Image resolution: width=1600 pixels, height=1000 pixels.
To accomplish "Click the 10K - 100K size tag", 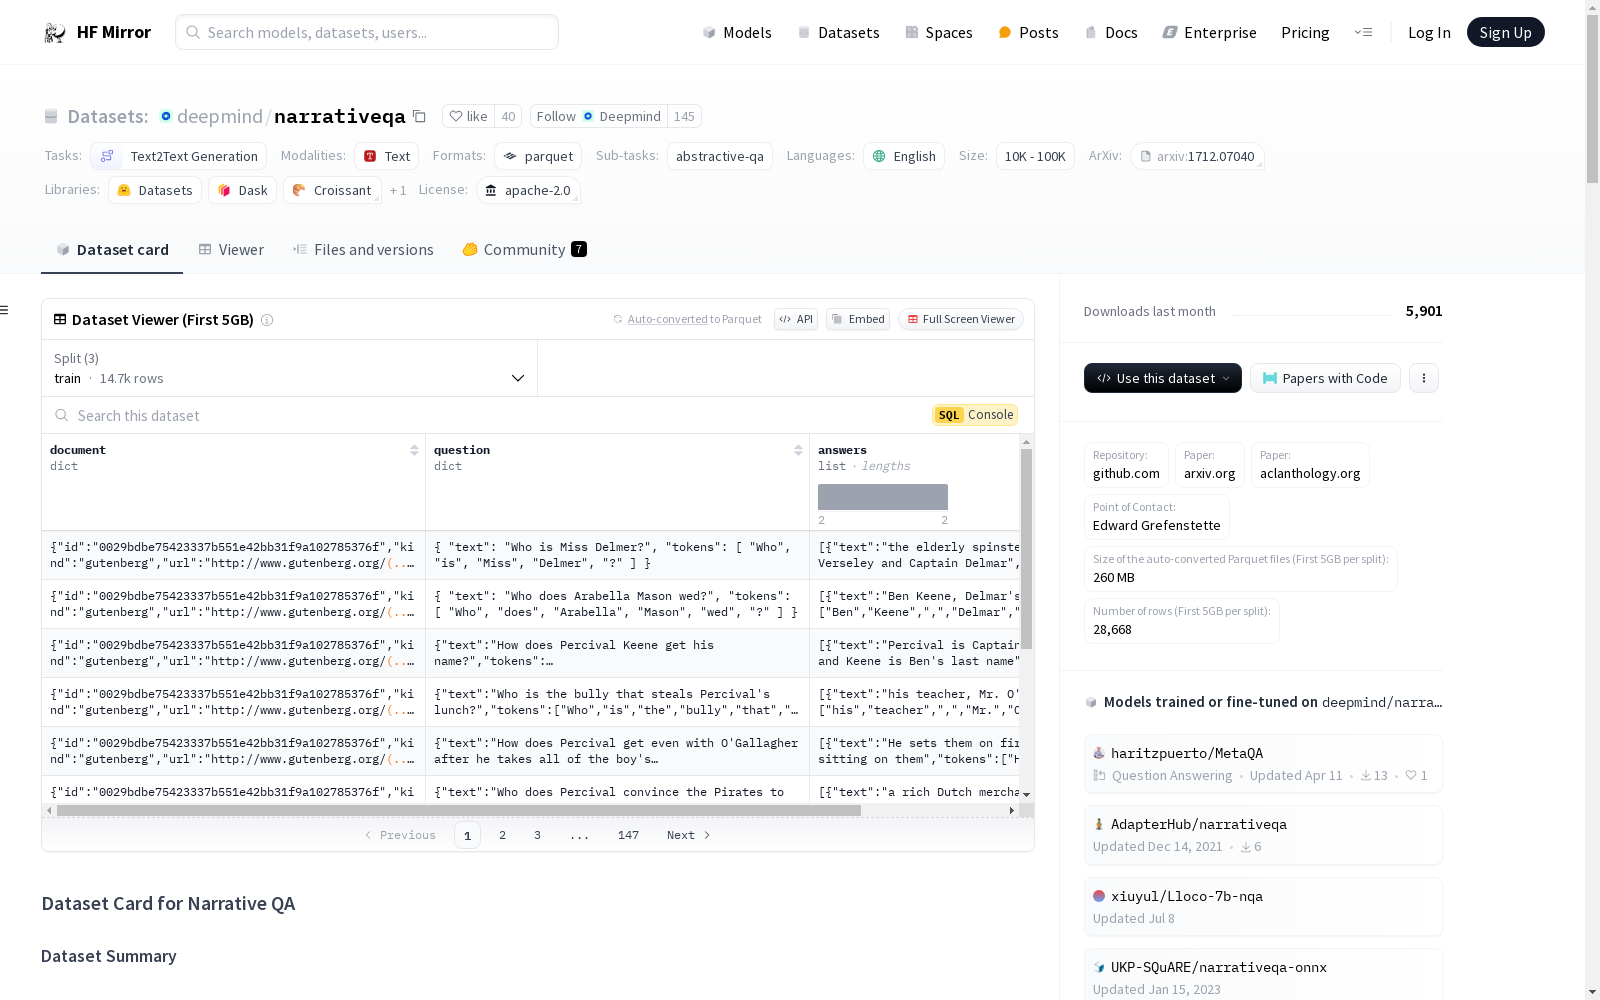I will click(x=1035, y=156).
